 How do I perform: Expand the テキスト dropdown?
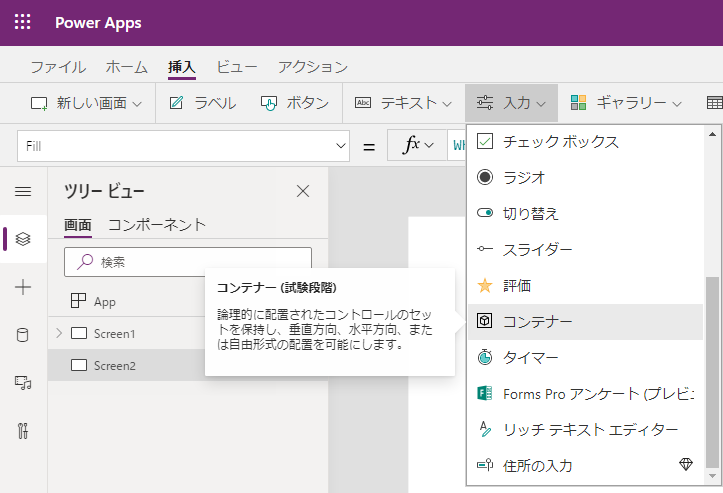tap(403, 103)
